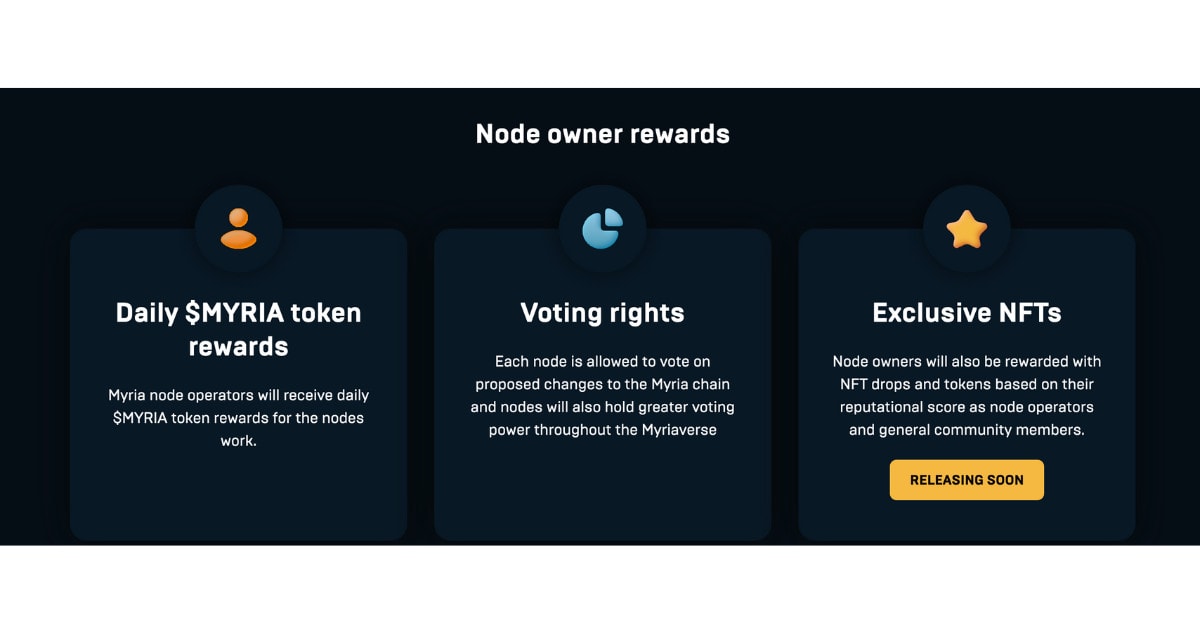1200x628 pixels.
Task: Click the Voting rights card title
Action: pyautogui.click(x=603, y=313)
